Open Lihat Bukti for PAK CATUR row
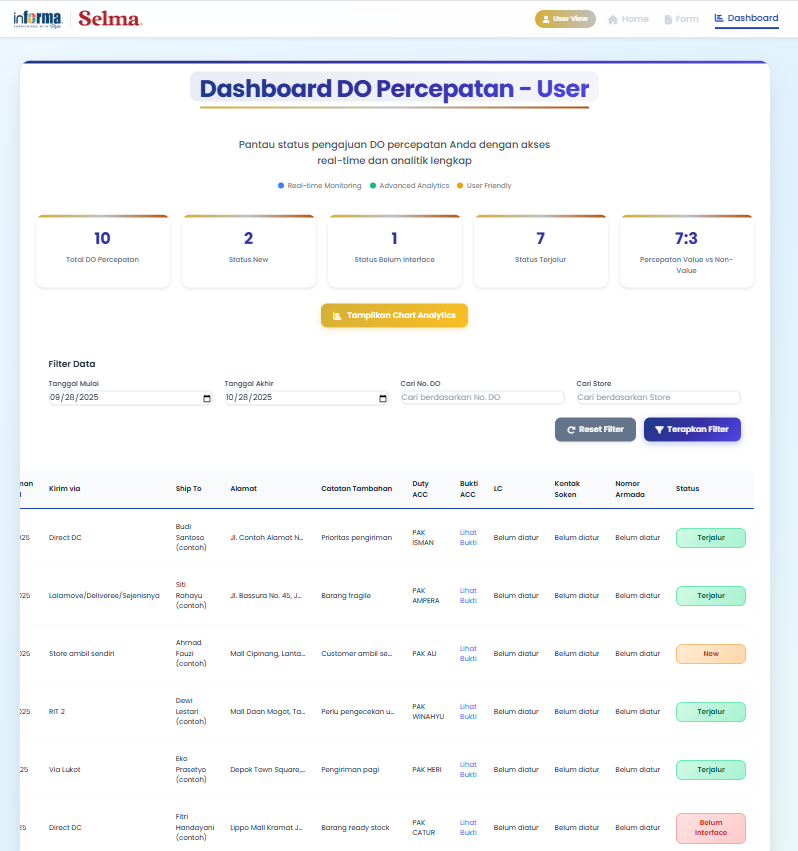This screenshot has height=851, width=798. click(468, 828)
